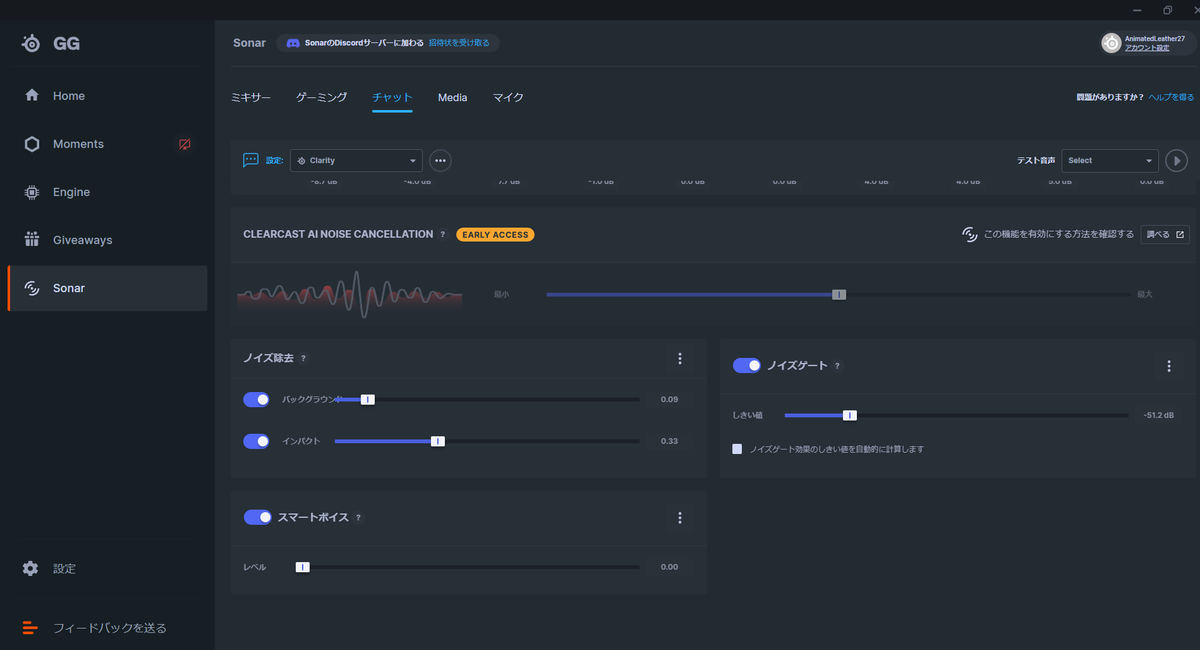Expand the Clarity preset dropdown
Viewport: 1200px width, 650px height.
point(356,160)
